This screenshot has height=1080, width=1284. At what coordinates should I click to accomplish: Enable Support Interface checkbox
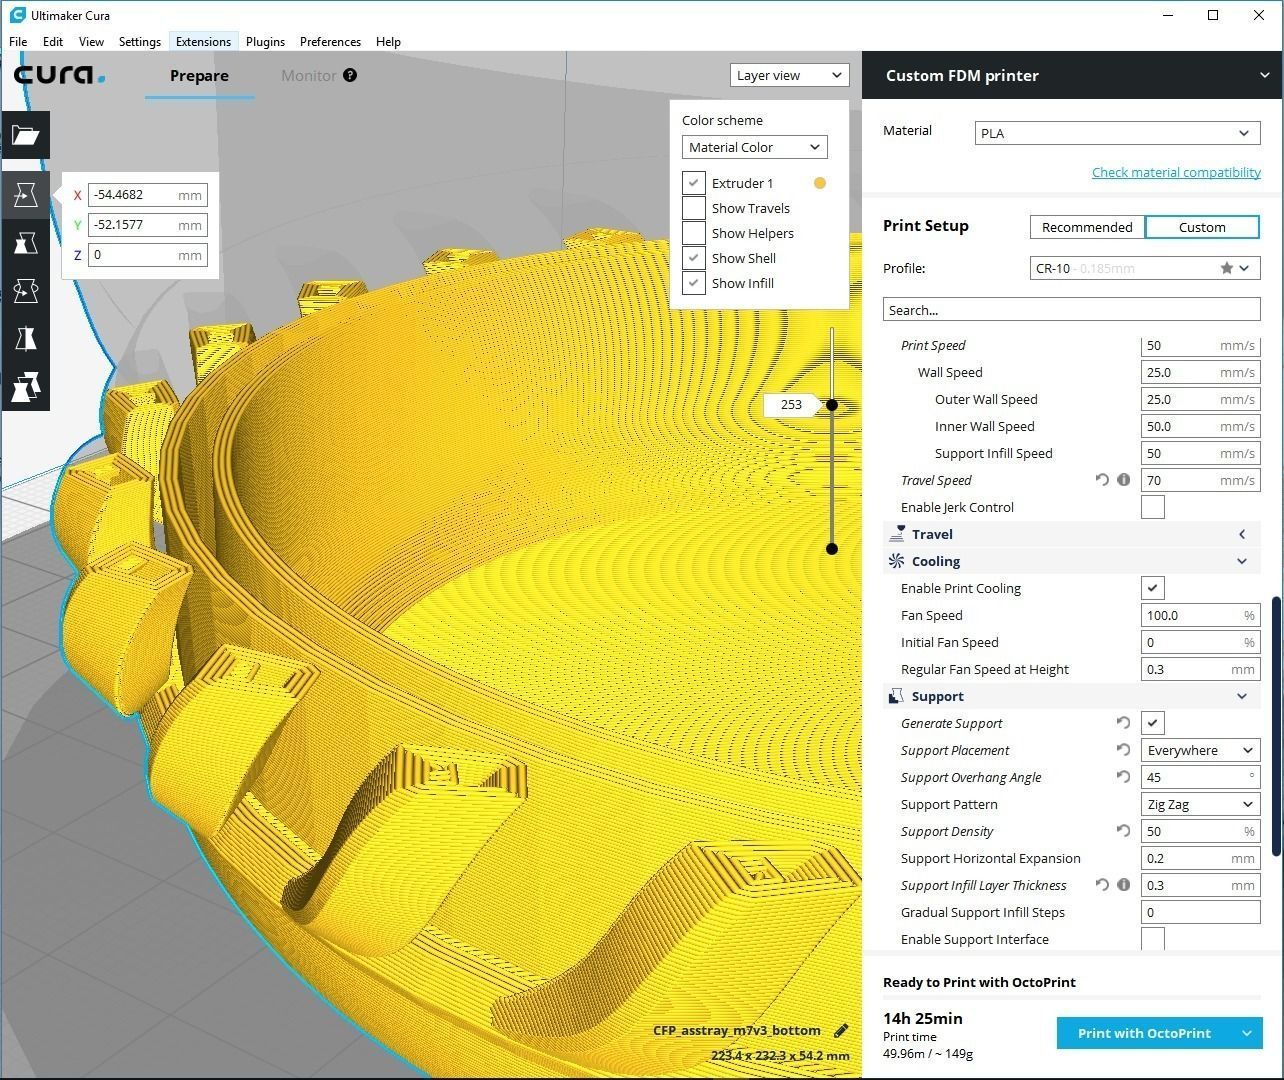coord(1153,939)
